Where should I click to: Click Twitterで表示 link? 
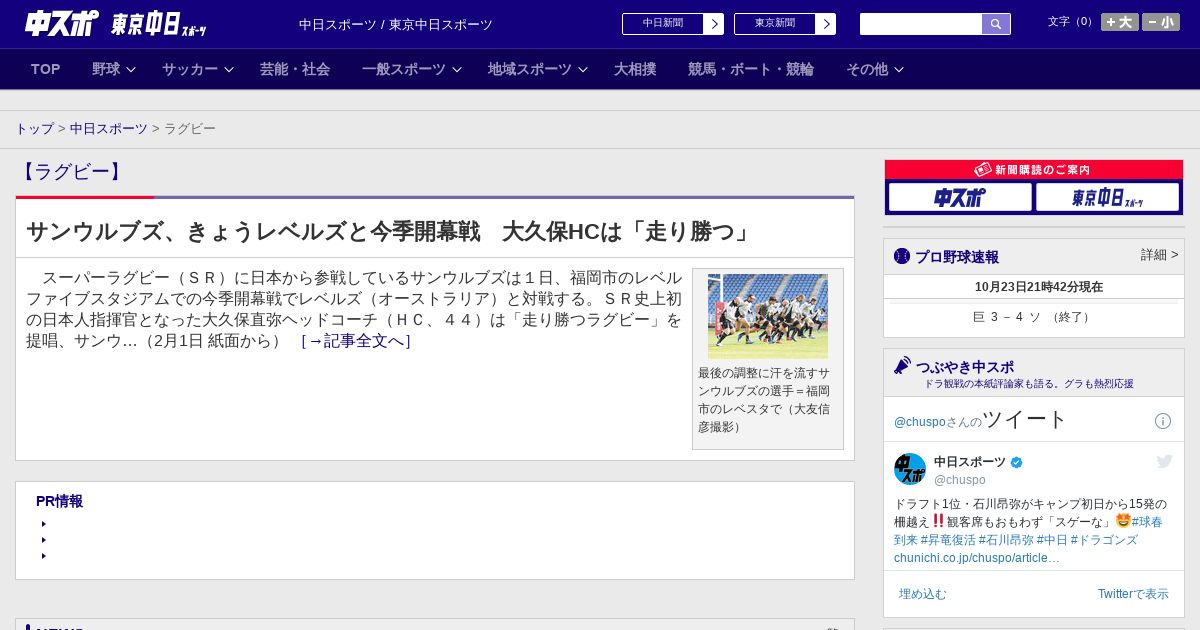[x=1133, y=594]
